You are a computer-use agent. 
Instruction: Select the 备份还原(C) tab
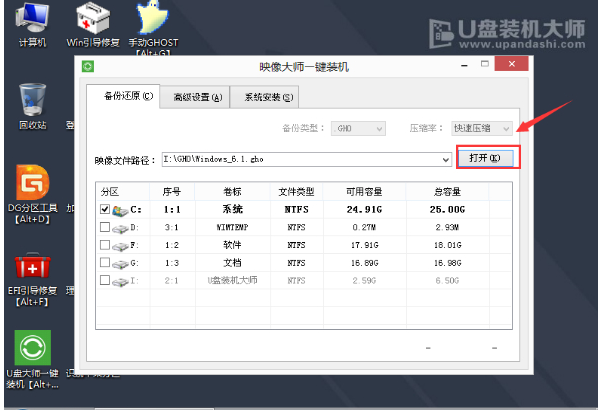(x=128, y=96)
